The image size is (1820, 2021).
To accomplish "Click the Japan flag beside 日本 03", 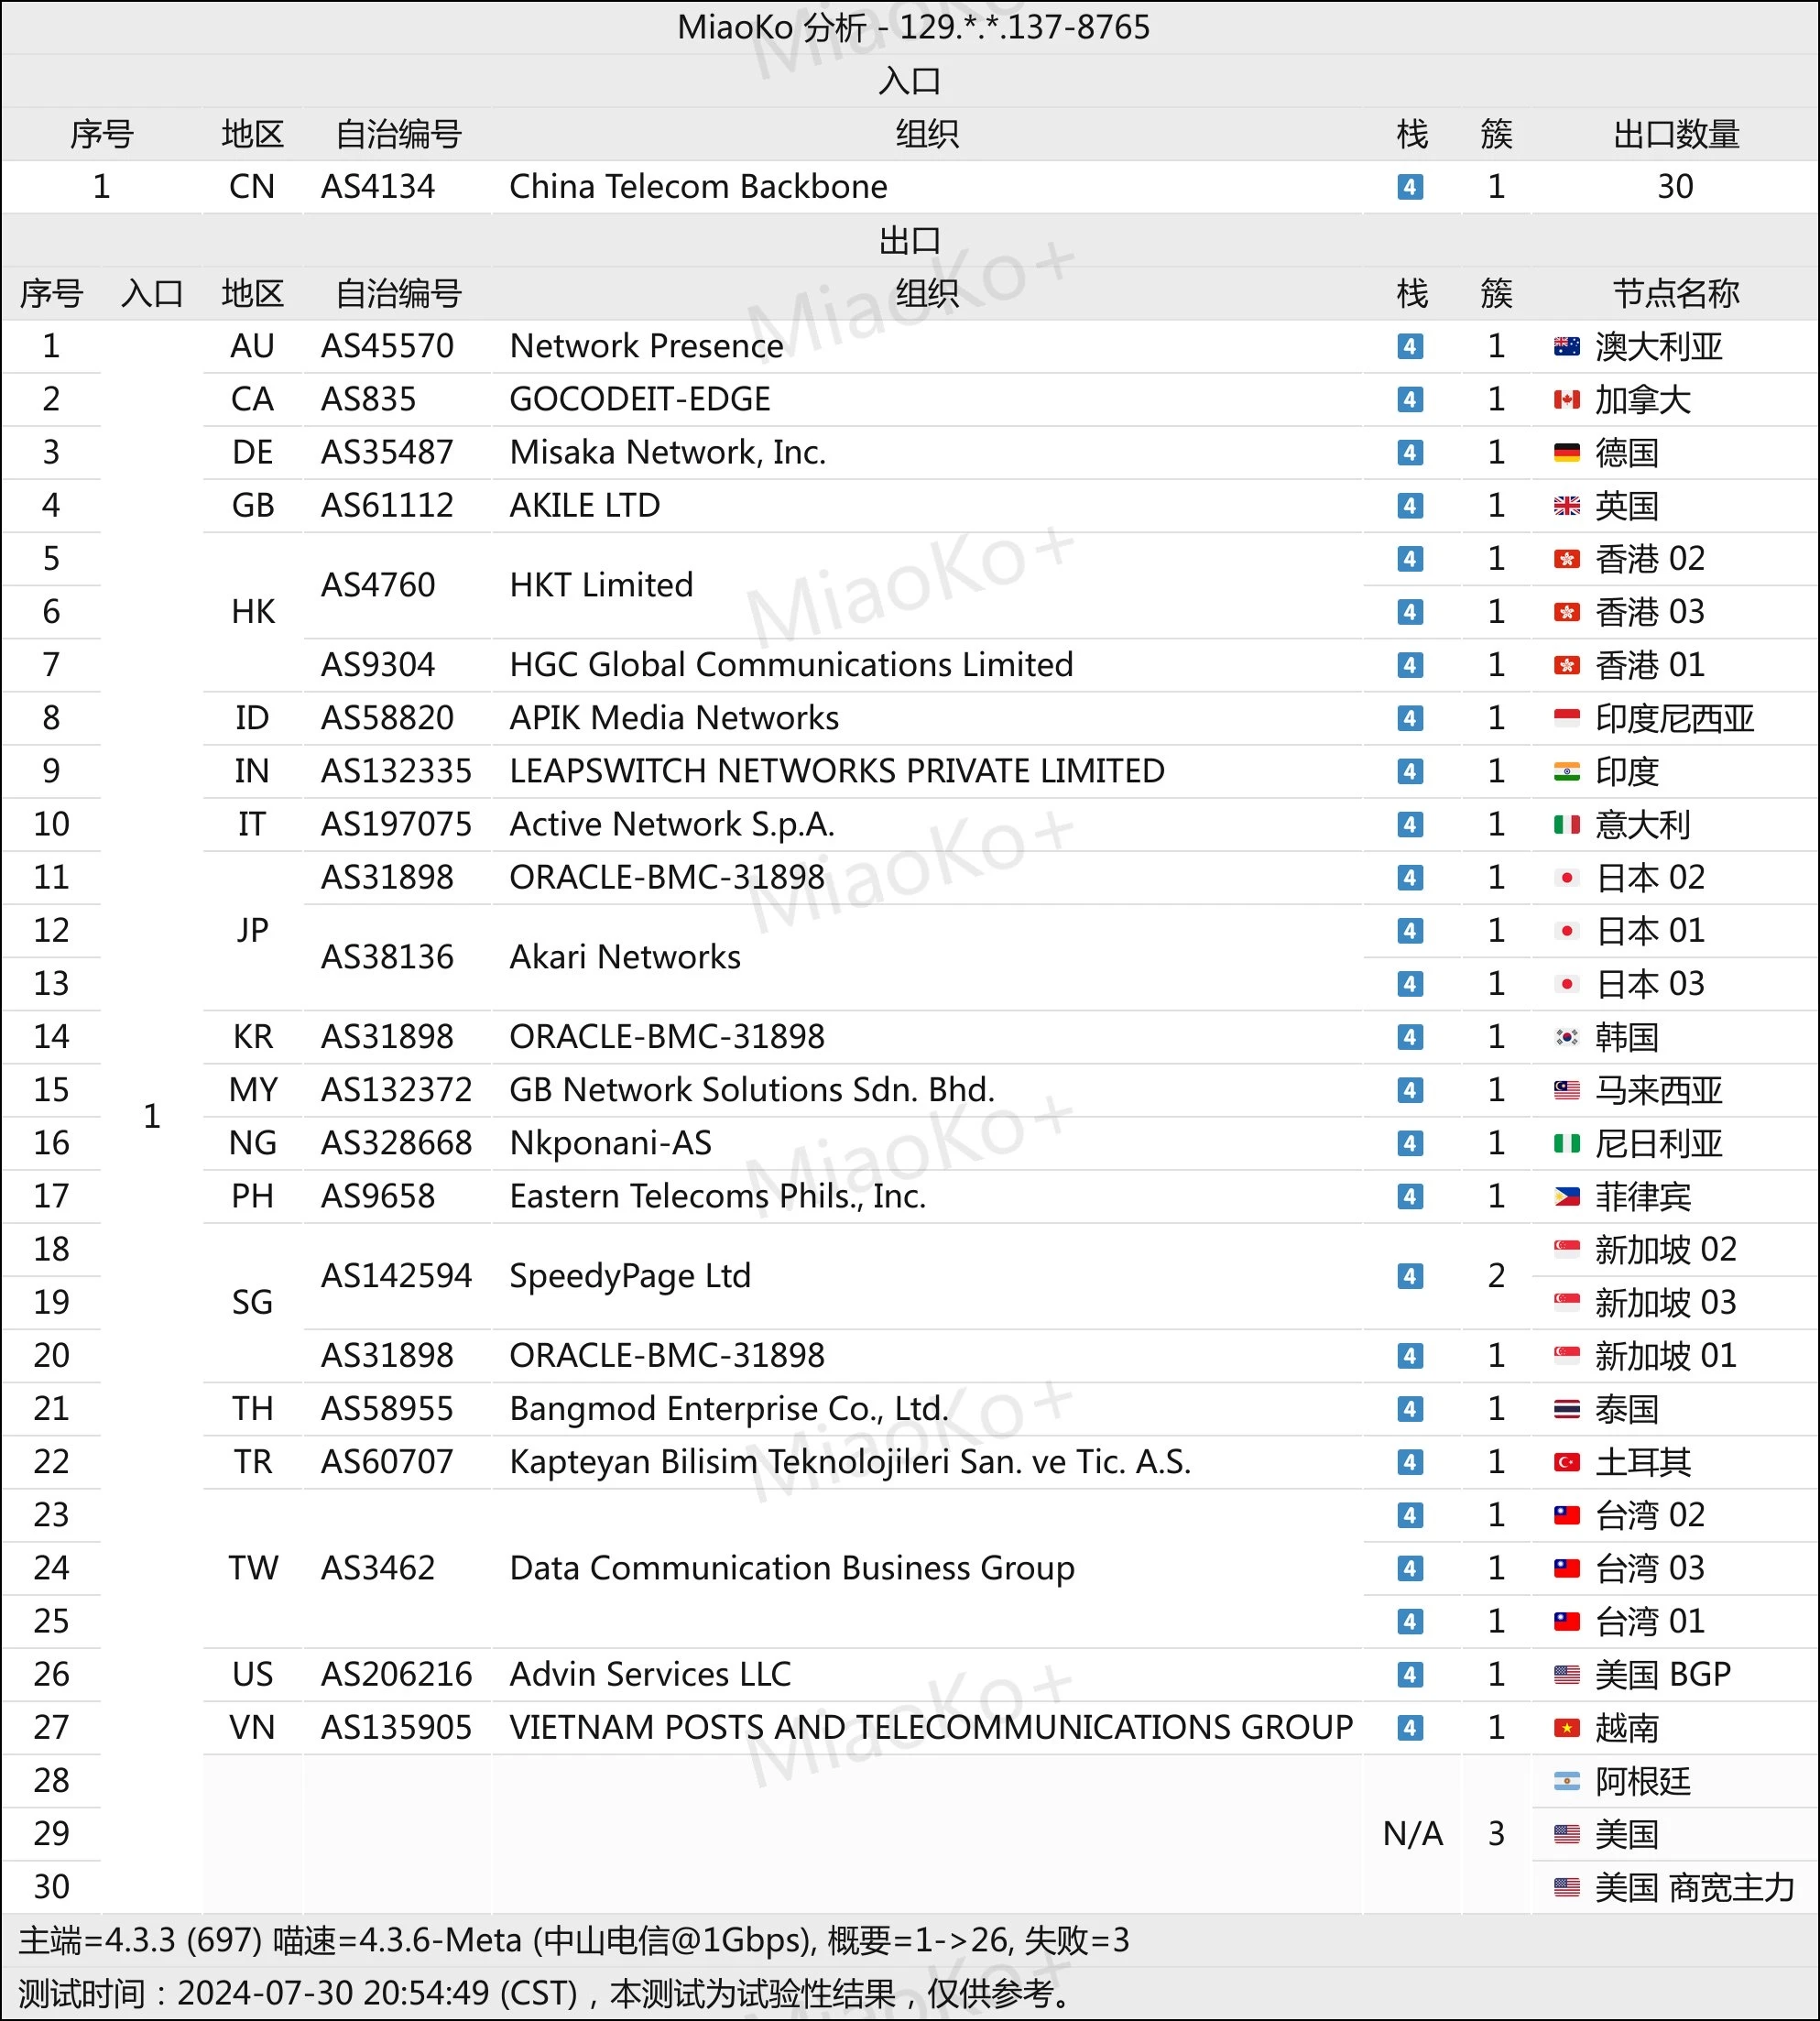I will pos(1567,984).
